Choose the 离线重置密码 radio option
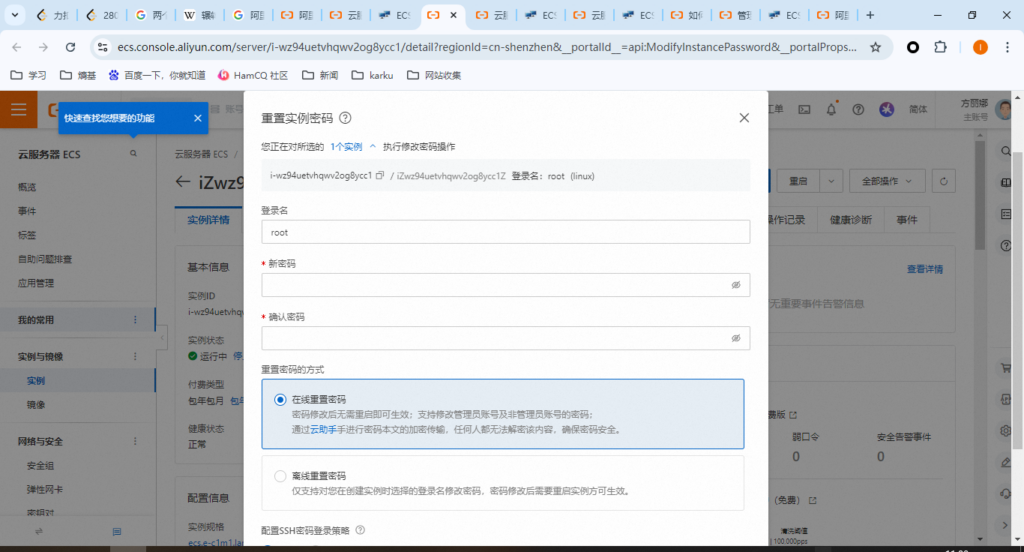Screen dimensions: 1024x552 280,476
